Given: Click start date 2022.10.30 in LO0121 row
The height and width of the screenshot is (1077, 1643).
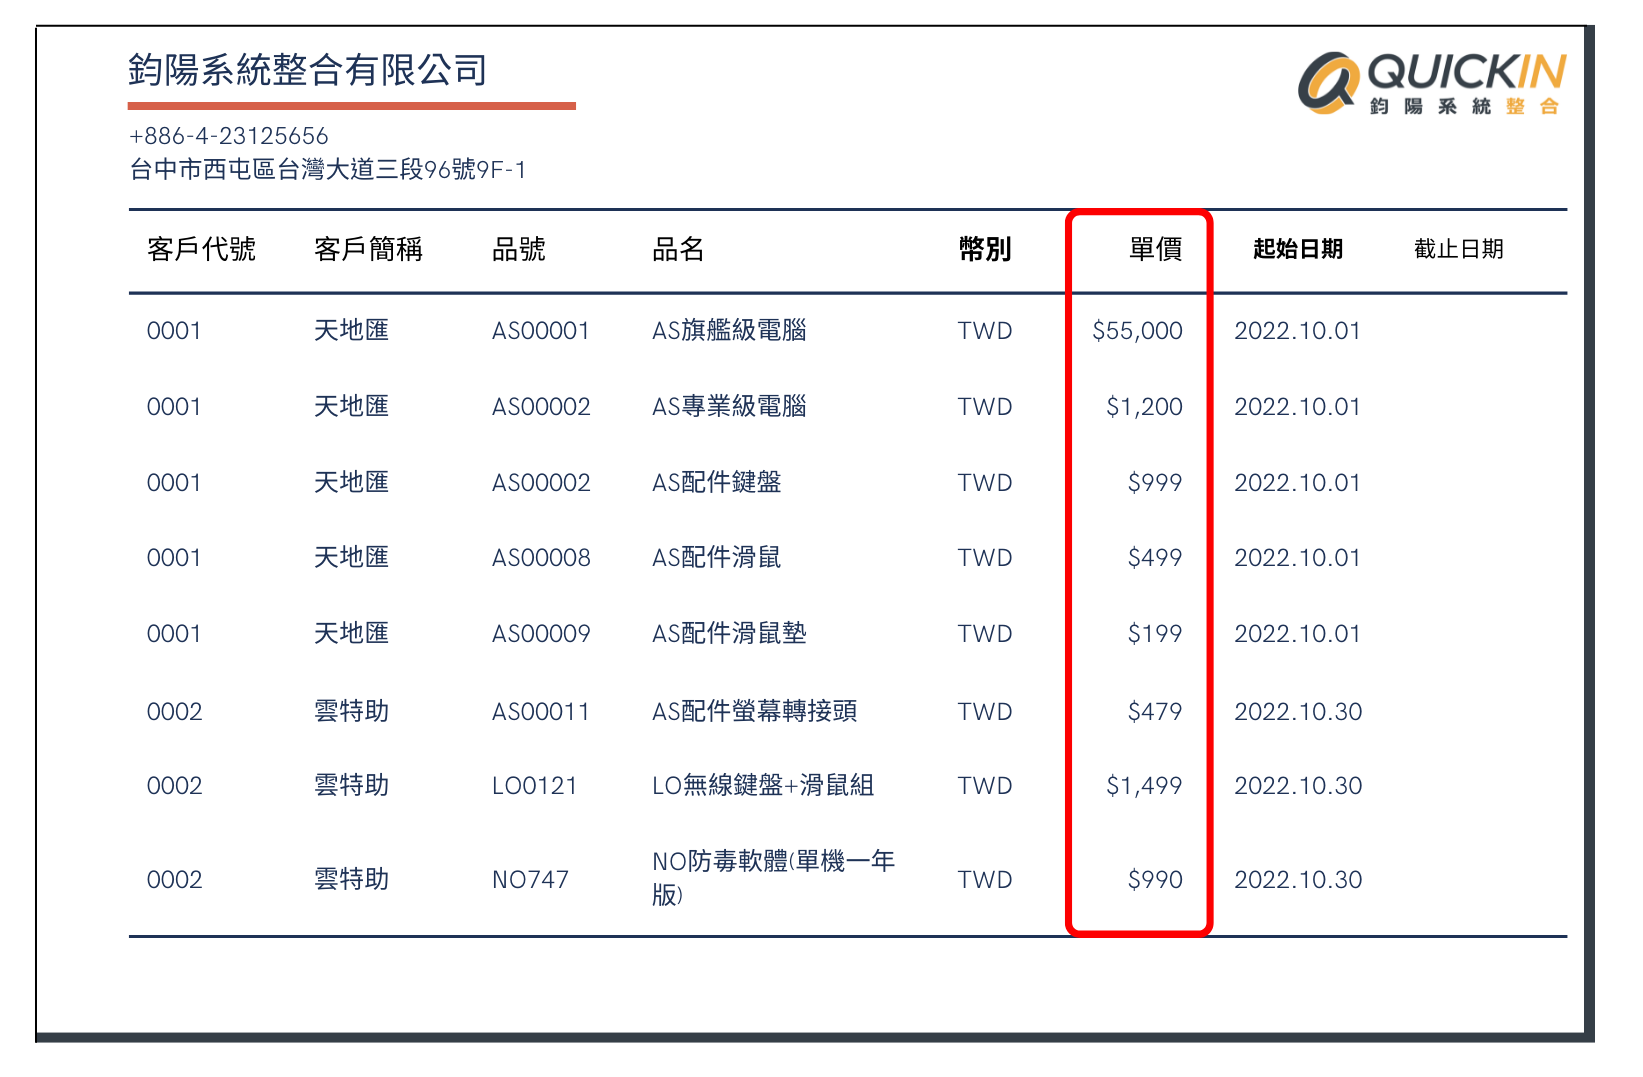Looking at the screenshot, I should pos(1298,786).
